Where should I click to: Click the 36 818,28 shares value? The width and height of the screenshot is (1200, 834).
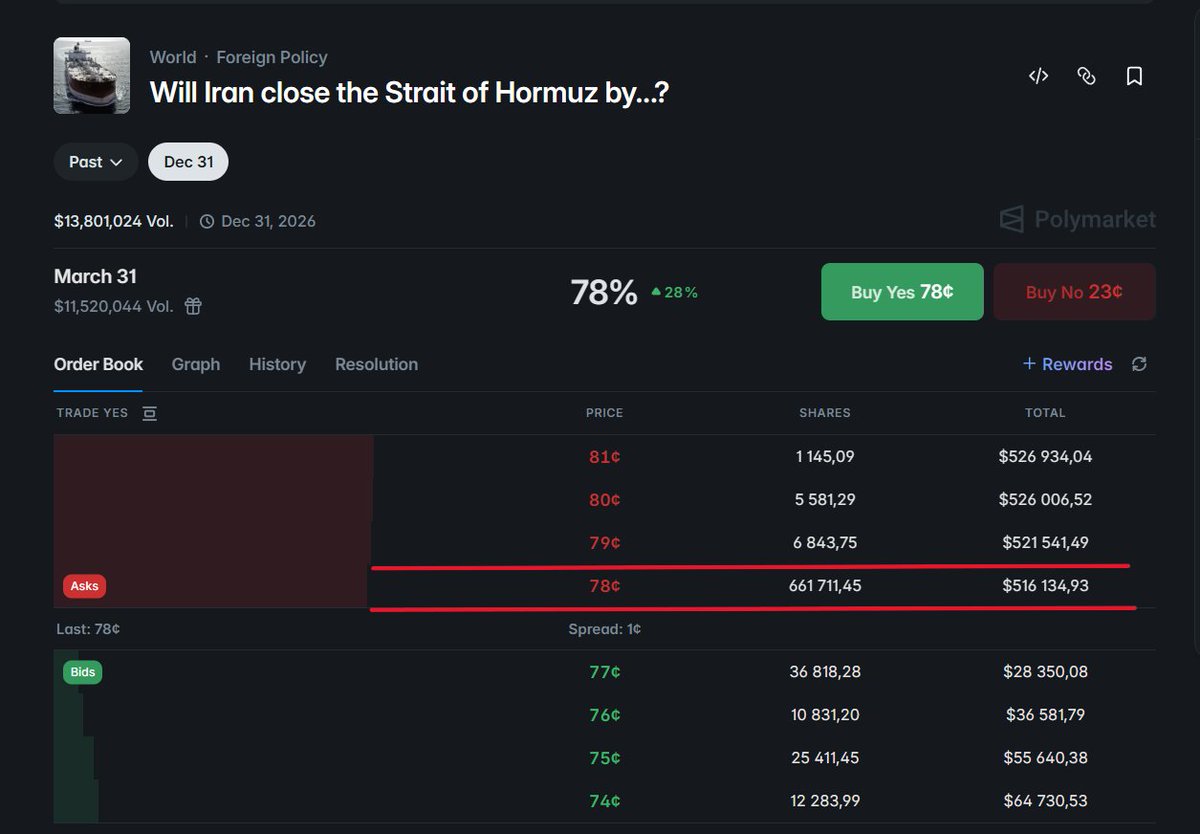click(x=825, y=672)
